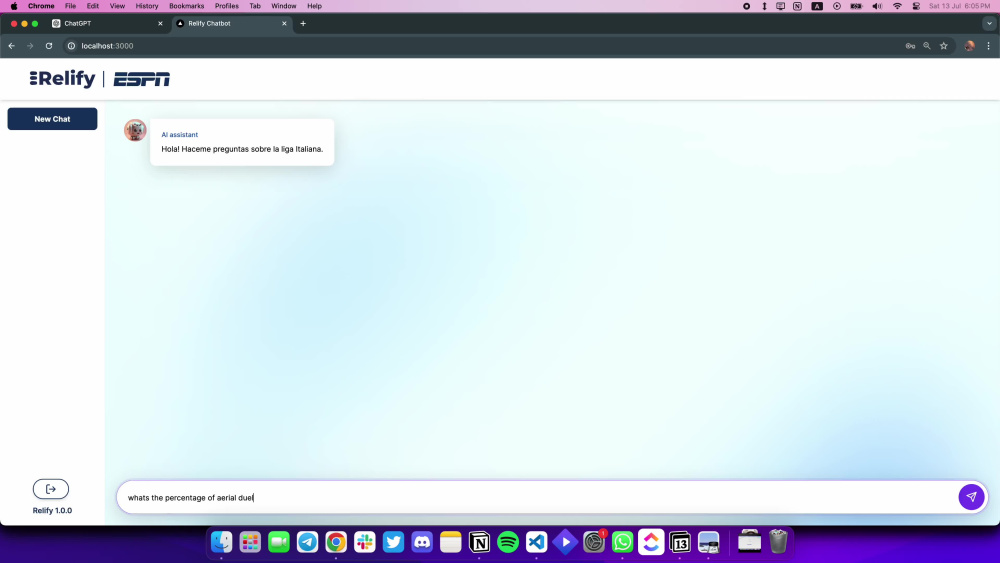Open the Trash in the Dock
The image size is (1000, 563).
(778, 542)
